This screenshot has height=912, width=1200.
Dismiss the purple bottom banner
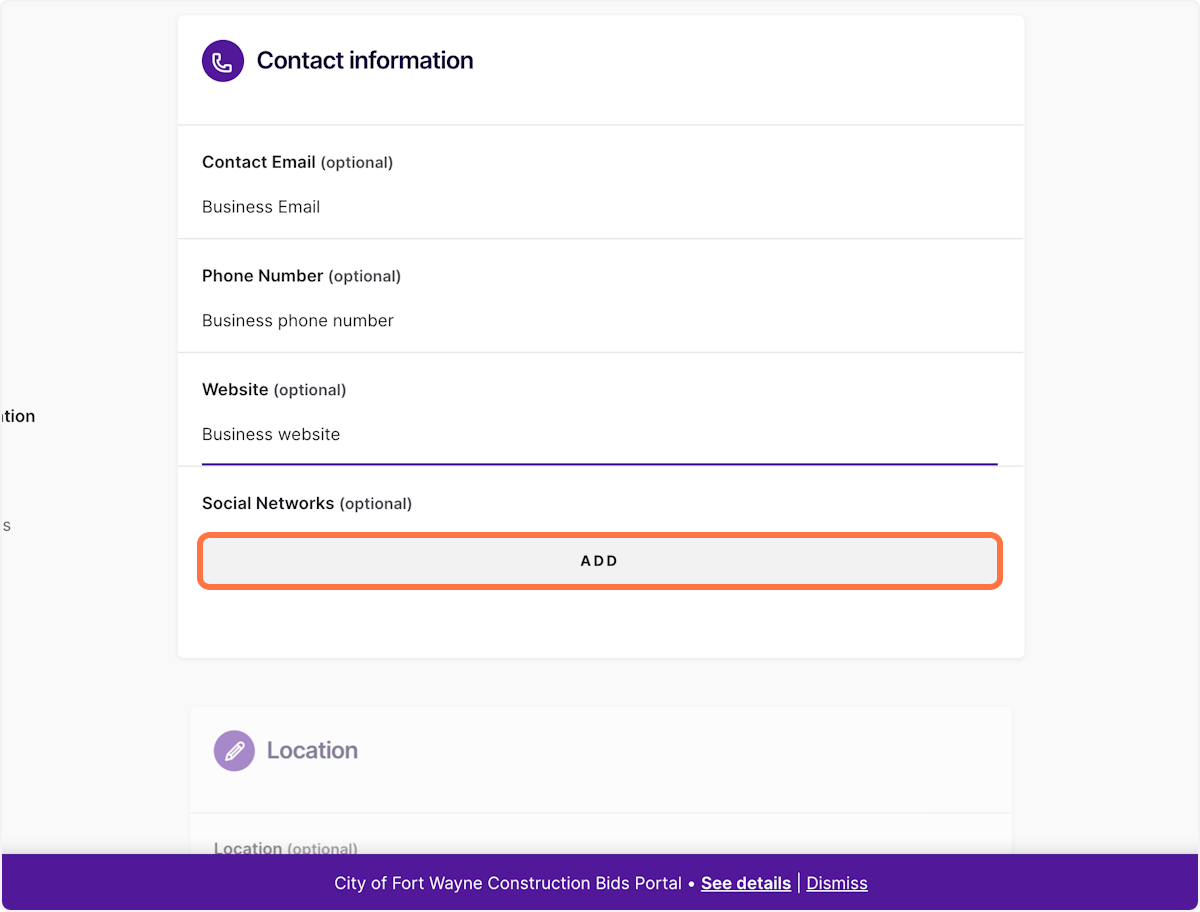(837, 883)
